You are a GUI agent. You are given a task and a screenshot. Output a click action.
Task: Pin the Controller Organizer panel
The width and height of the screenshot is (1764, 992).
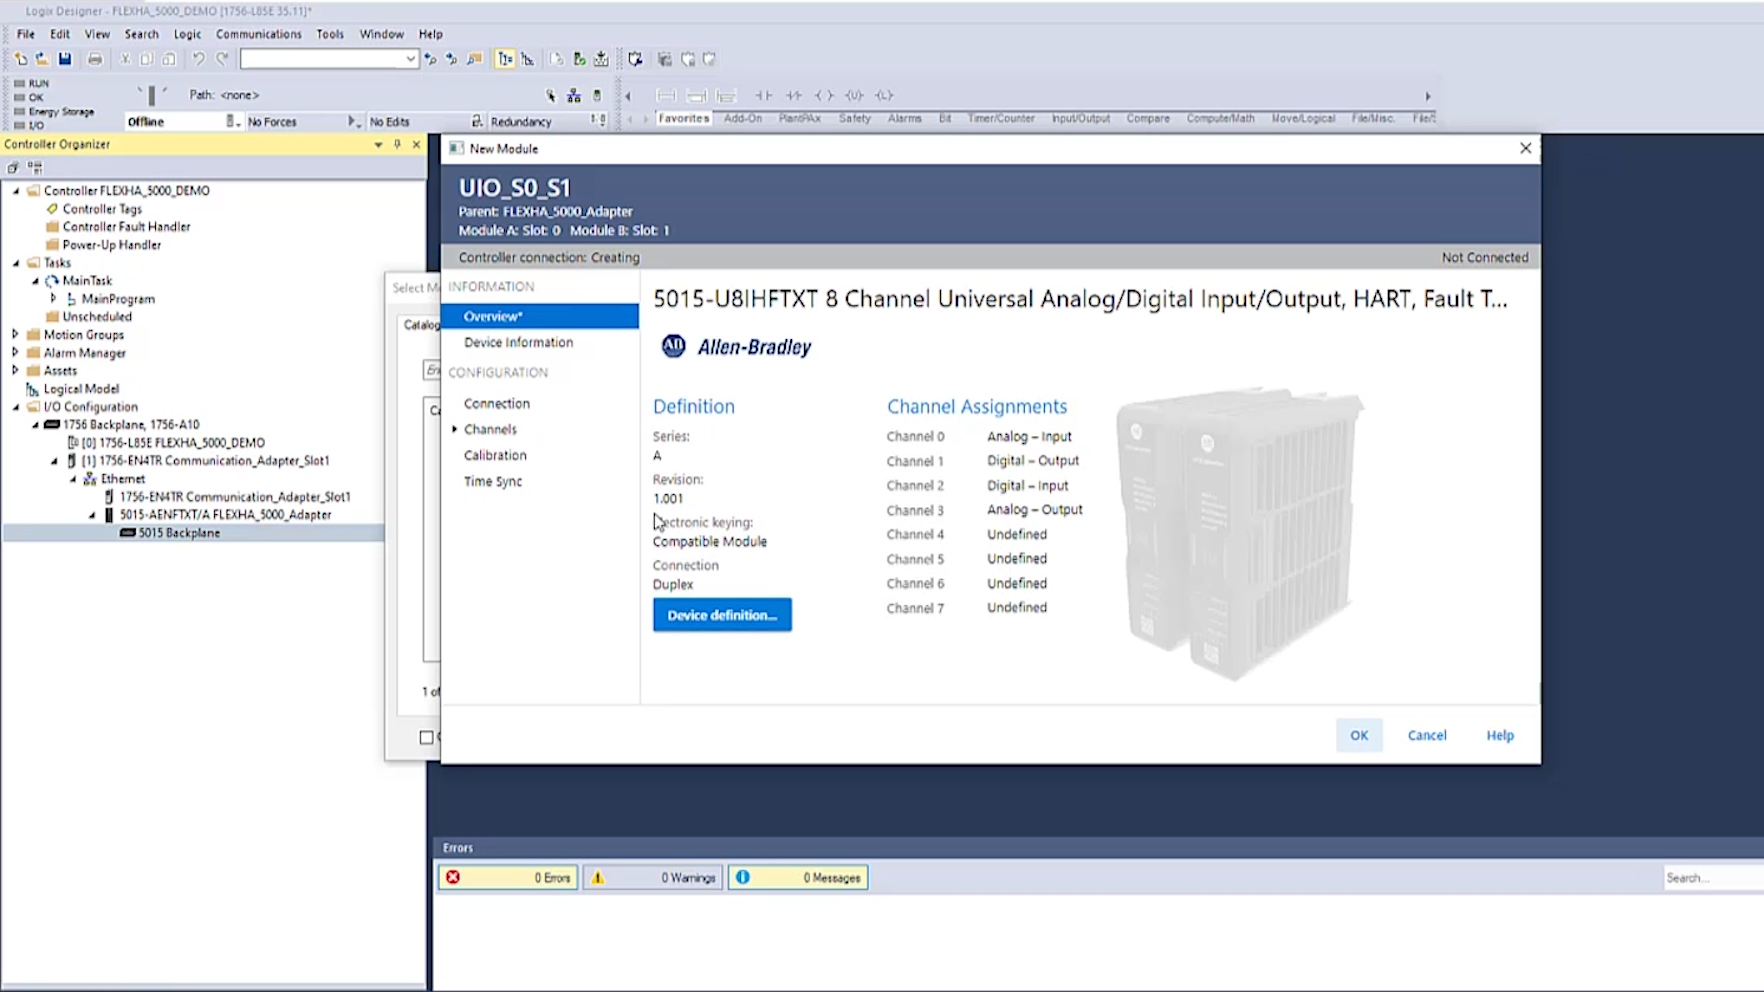[x=397, y=144]
